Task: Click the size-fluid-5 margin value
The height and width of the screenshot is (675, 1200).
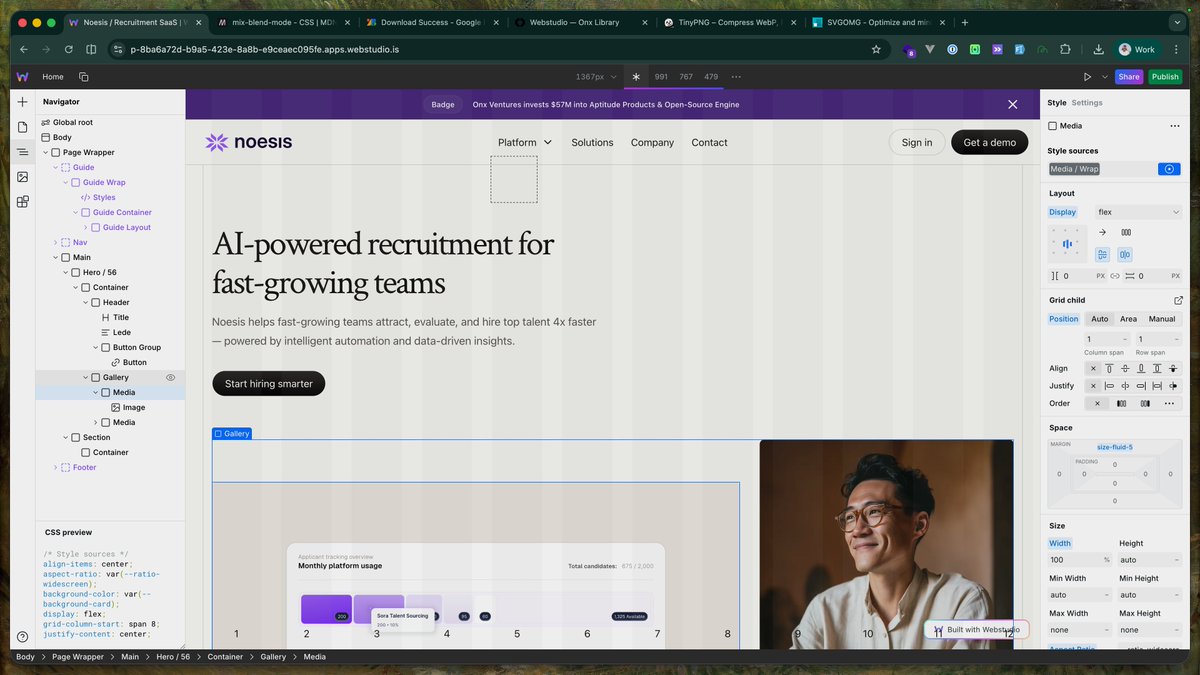Action: point(1114,447)
